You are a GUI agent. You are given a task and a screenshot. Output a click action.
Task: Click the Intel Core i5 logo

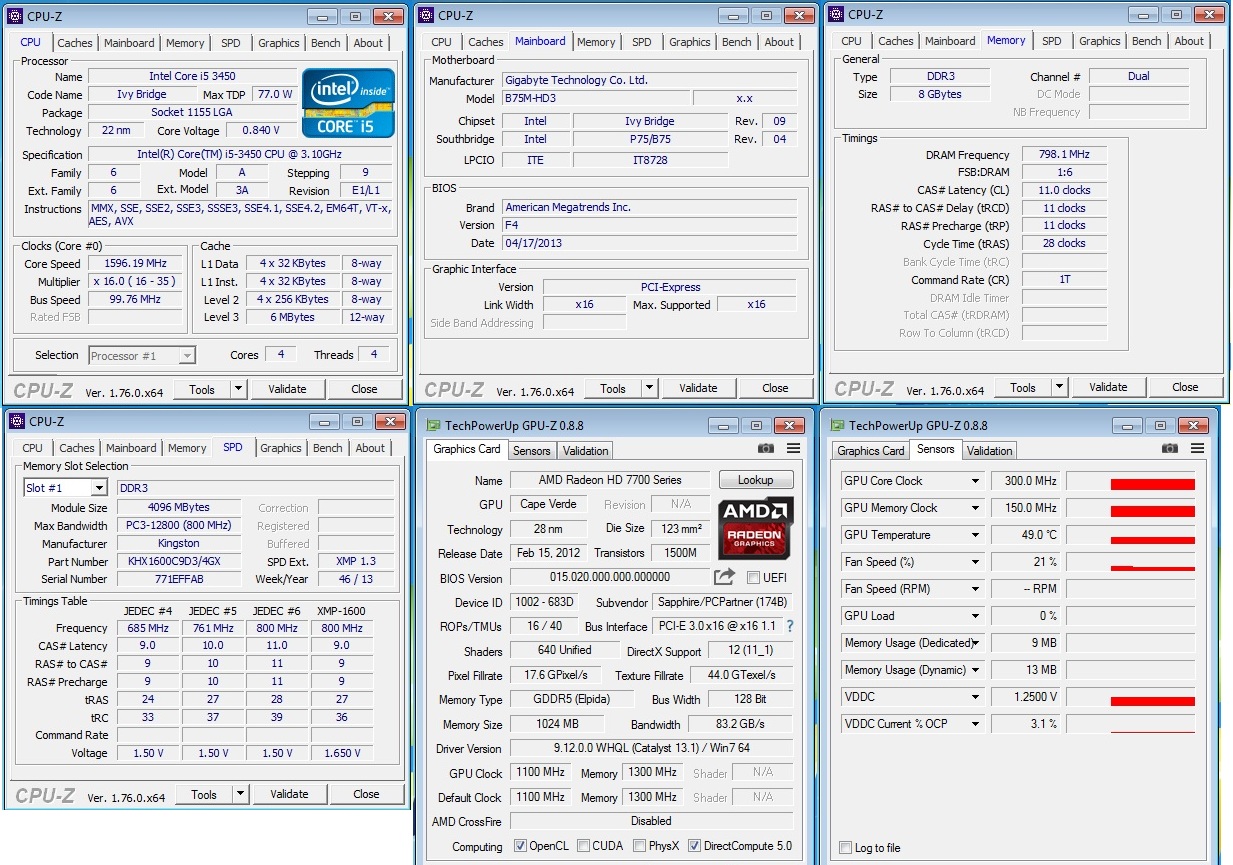[x=348, y=103]
